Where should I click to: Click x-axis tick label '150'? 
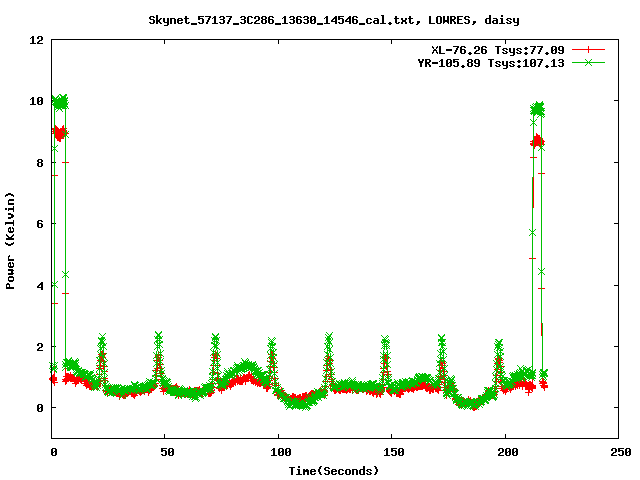click(x=394, y=452)
